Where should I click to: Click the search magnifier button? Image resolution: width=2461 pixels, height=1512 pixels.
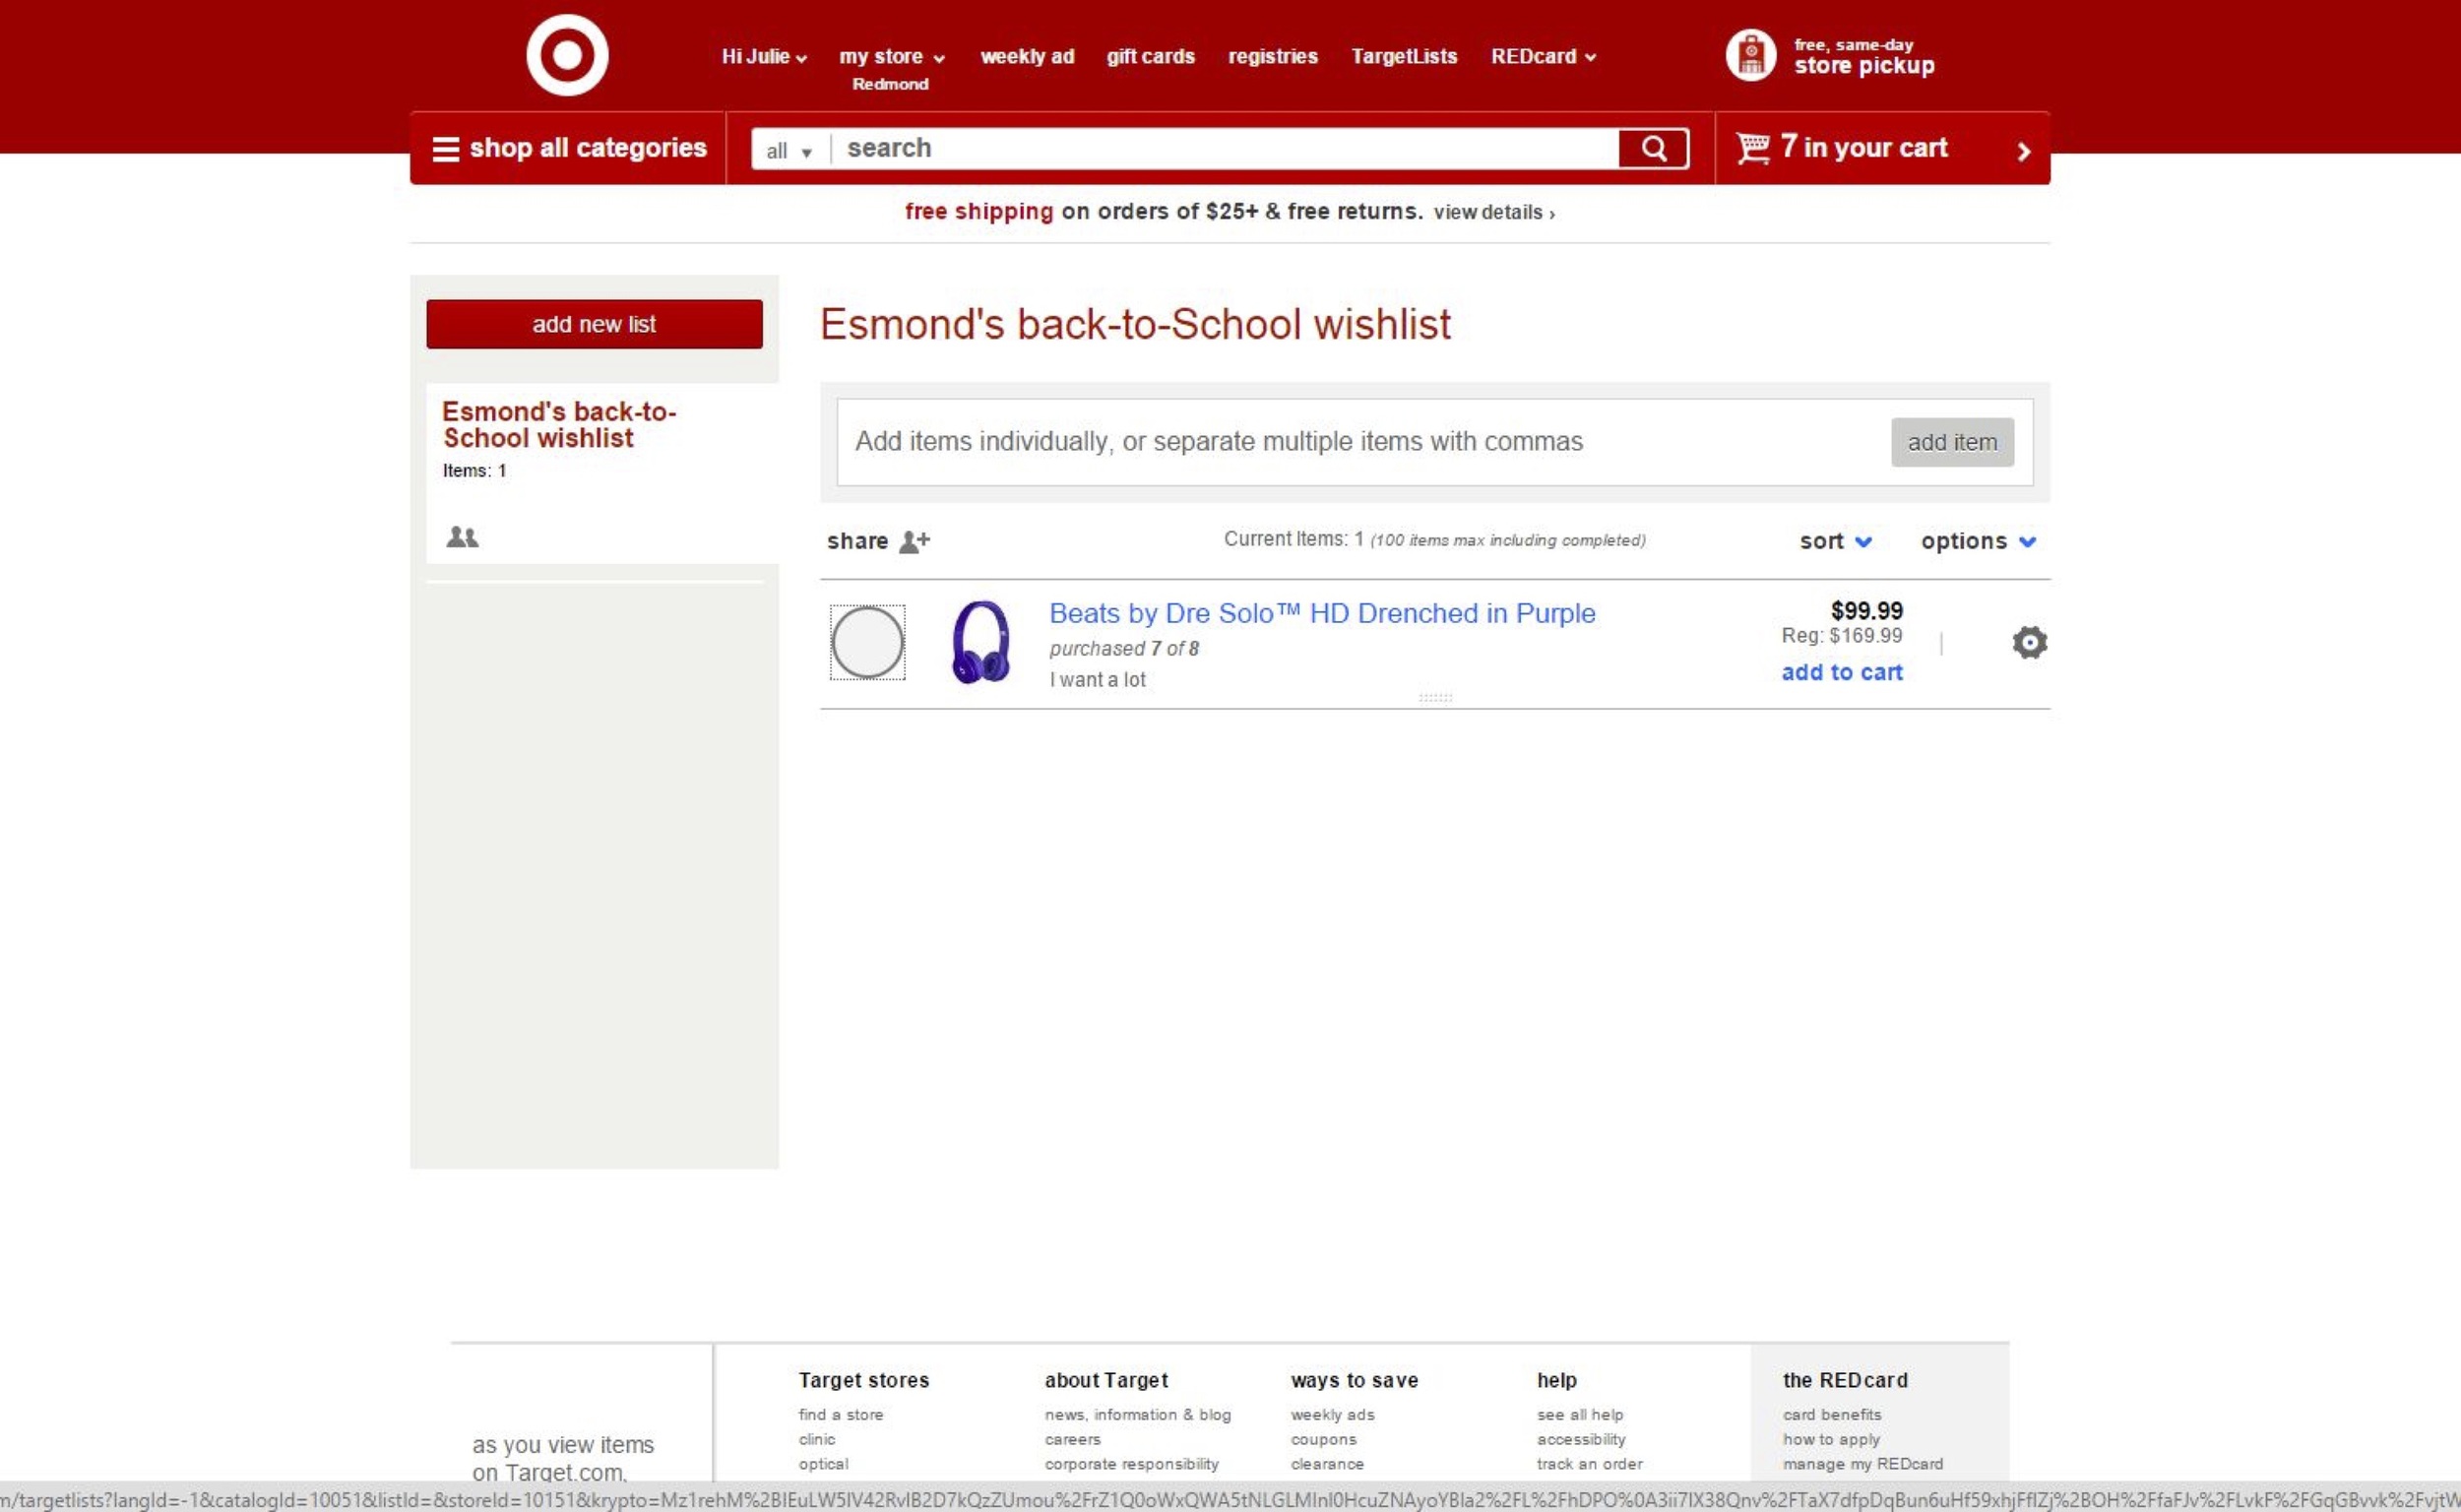[x=1653, y=148]
